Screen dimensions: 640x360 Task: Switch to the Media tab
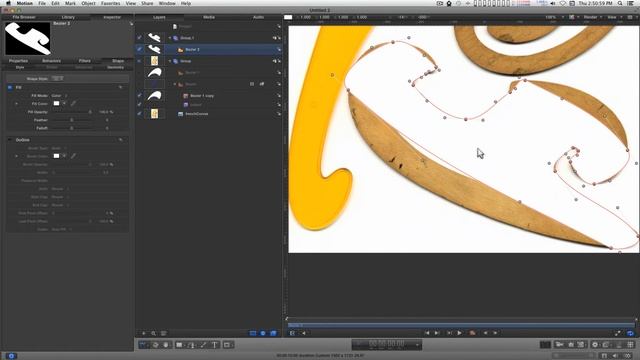(x=209, y=17)
